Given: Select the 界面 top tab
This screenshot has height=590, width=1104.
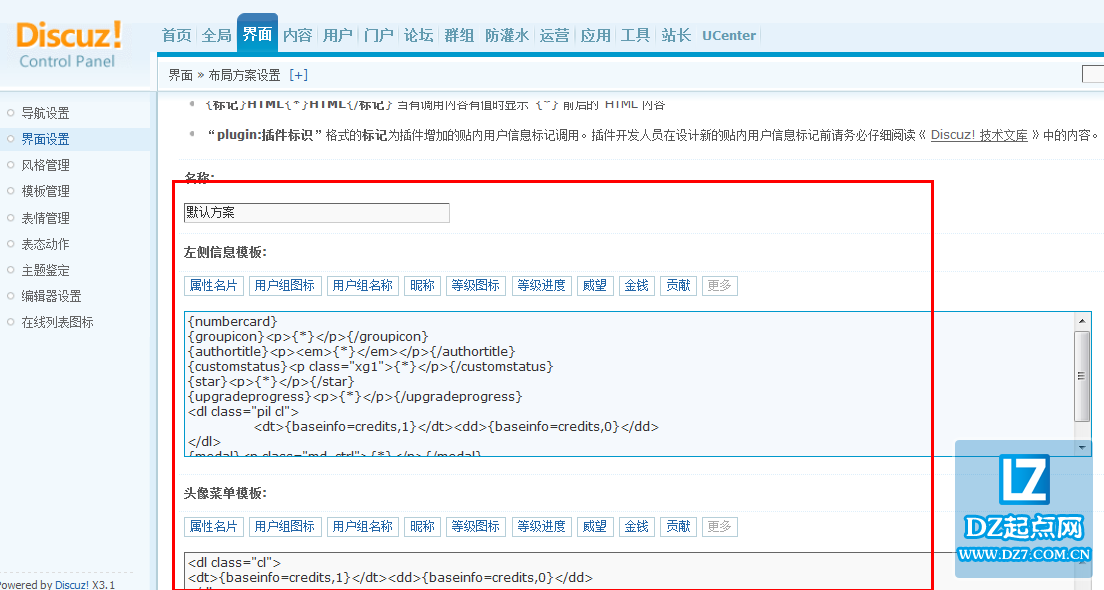Looking at the screenshot, I should pyautogui.click(x=257, y=34).
